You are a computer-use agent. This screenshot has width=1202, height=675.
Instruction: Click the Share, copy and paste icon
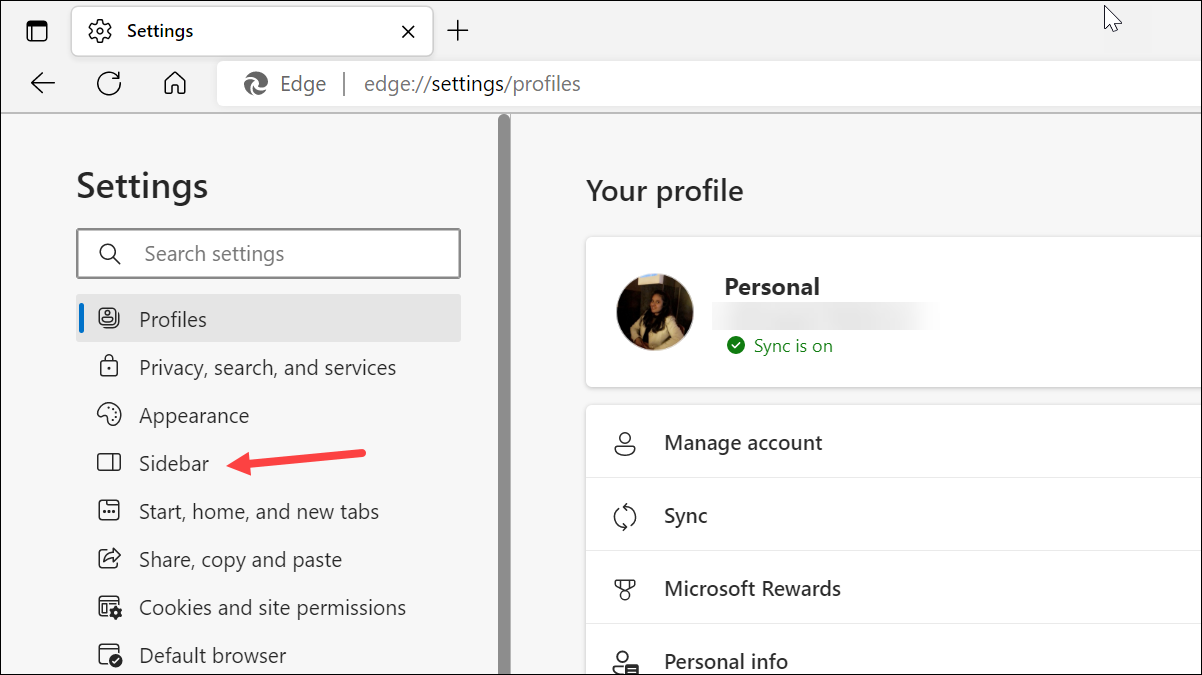(x=109, y=558)
